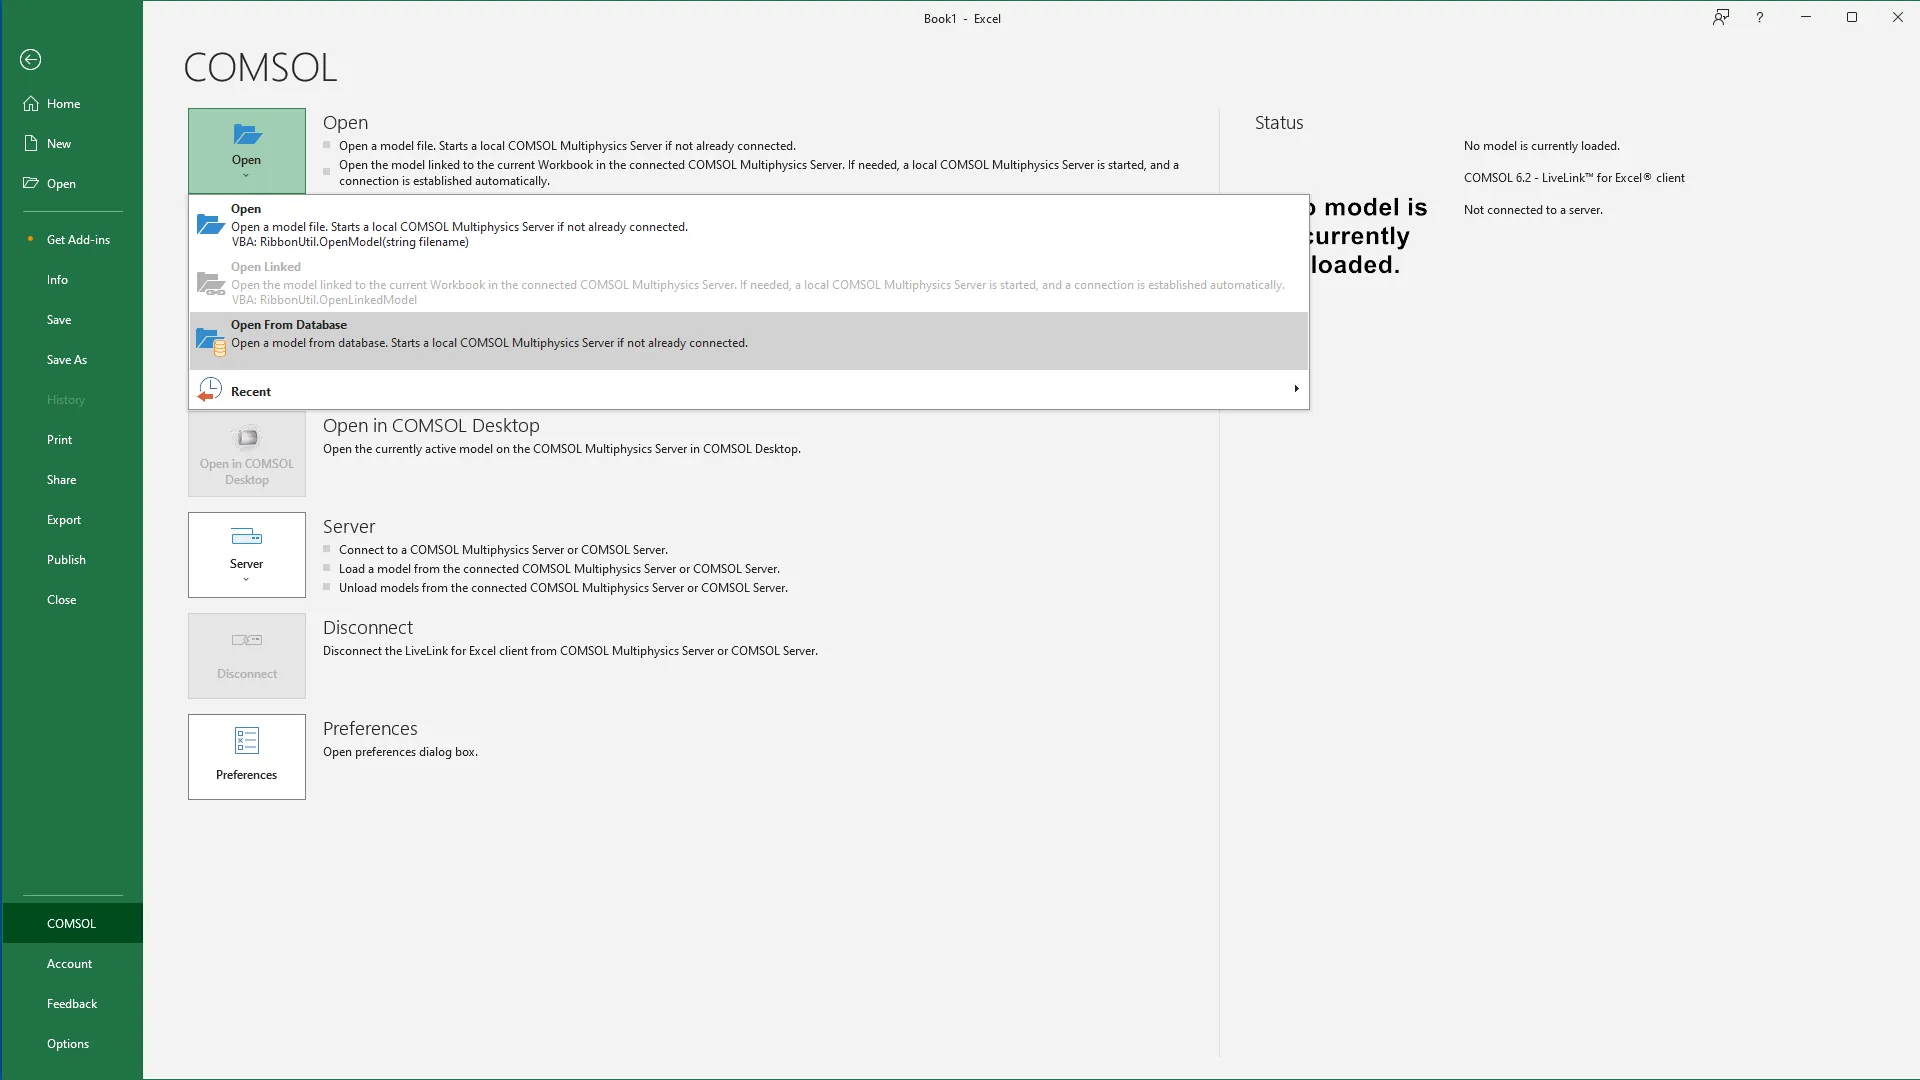Click the New document icon in sidebar
The width and height of the screenshot is (1920, 1080).
[x=31, y=144]
